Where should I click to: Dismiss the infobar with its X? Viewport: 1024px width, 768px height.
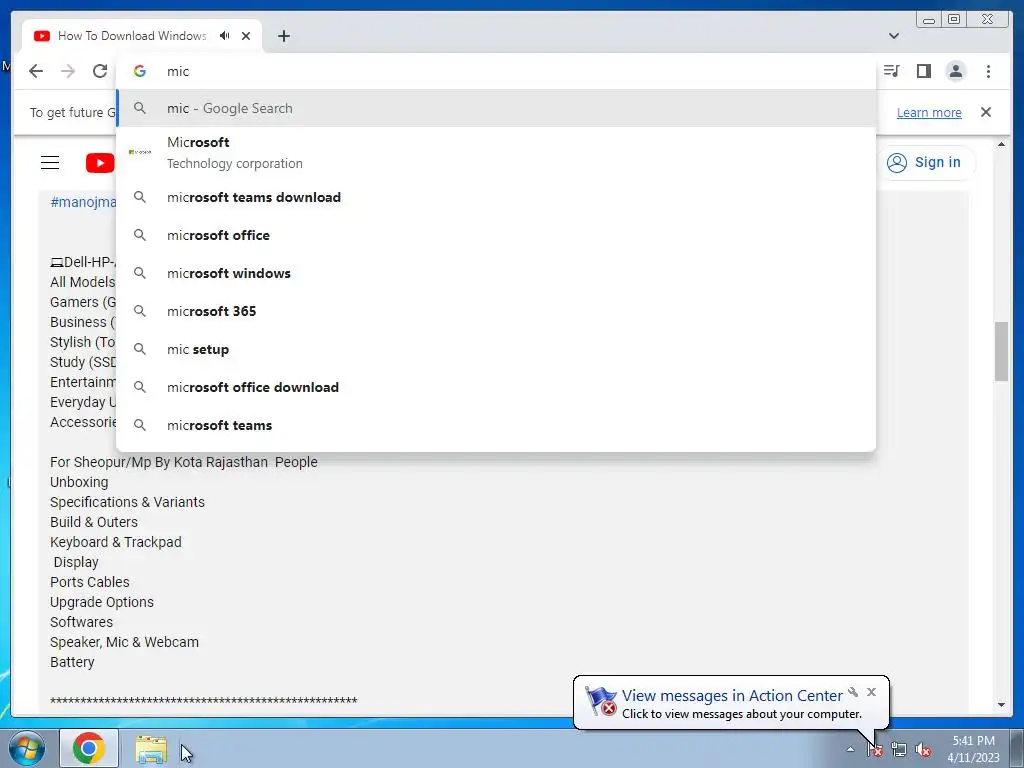click(986, 112)
